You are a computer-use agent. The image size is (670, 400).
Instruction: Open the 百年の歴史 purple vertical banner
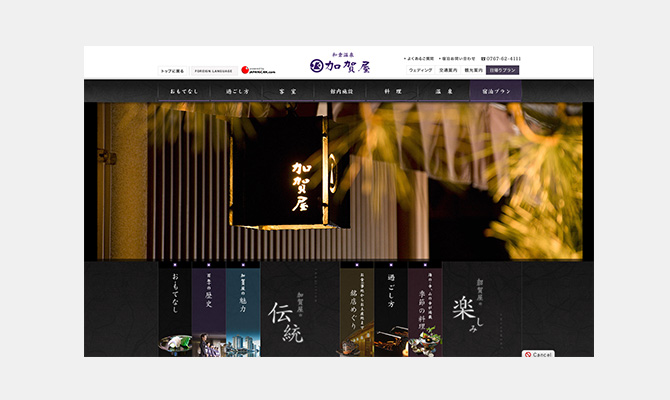click(209, 312)
